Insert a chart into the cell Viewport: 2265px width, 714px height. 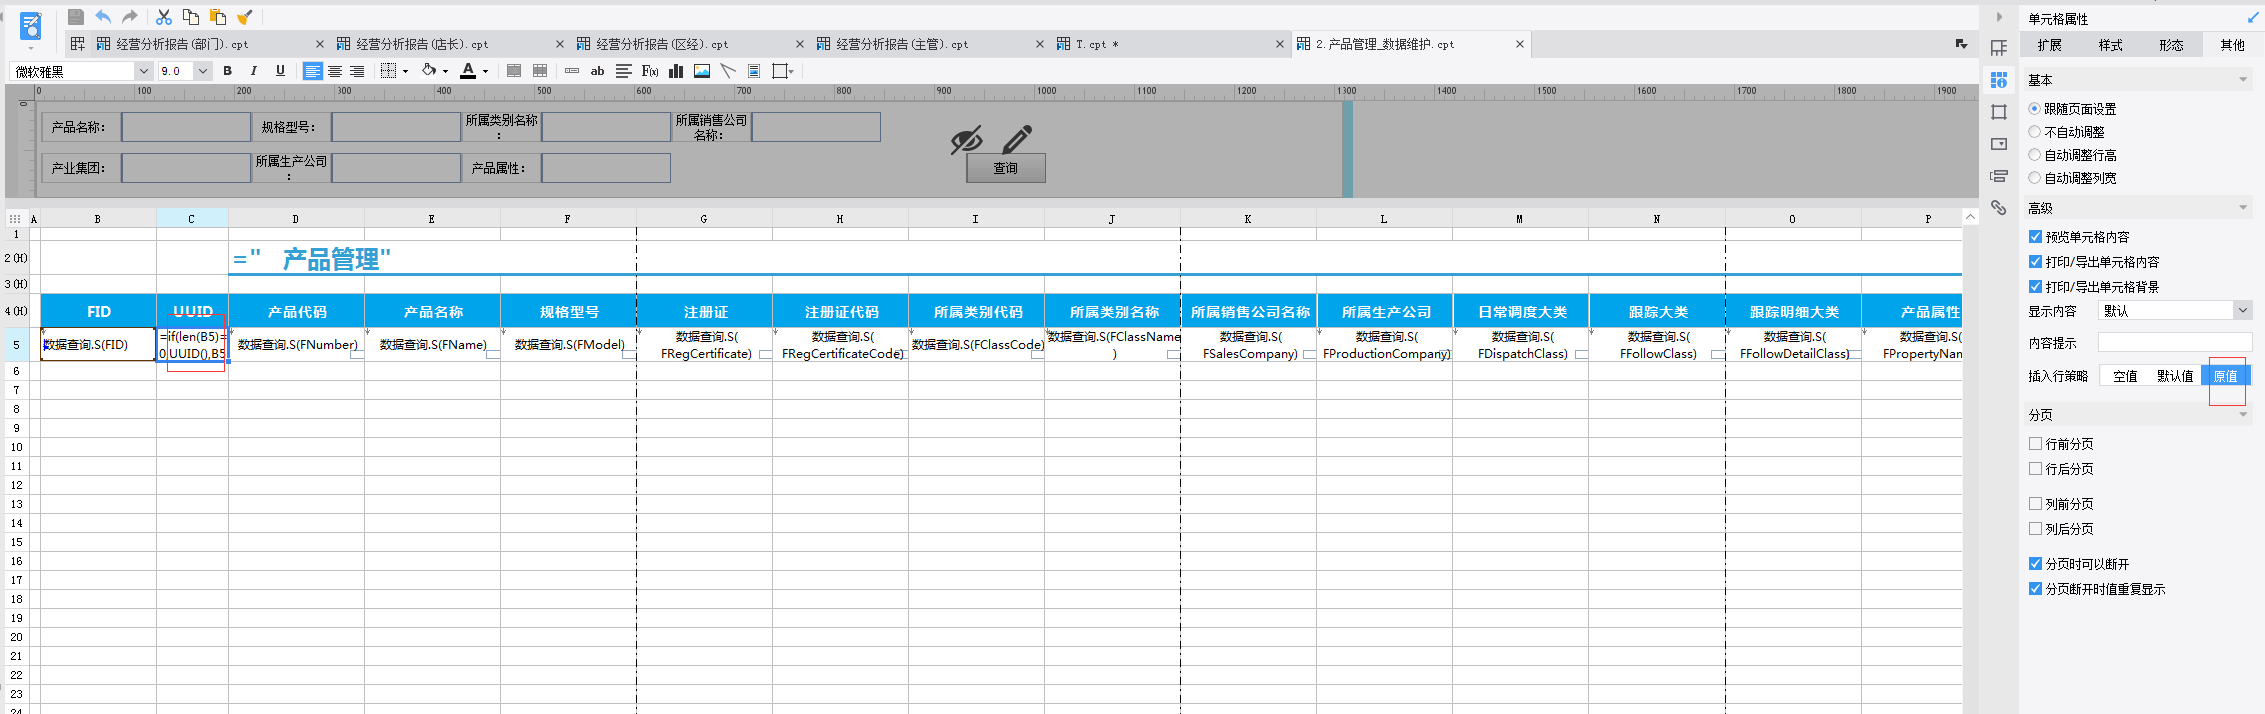click(x=676, y=71)
